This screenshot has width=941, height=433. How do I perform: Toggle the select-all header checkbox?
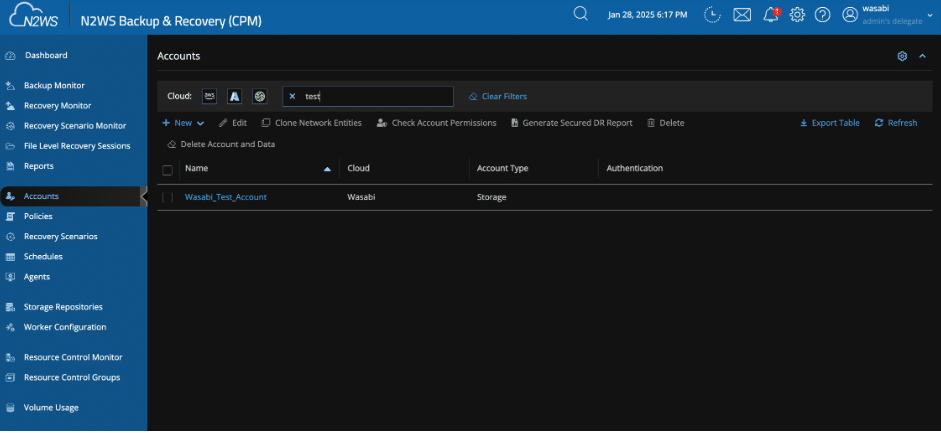[167, 170]
